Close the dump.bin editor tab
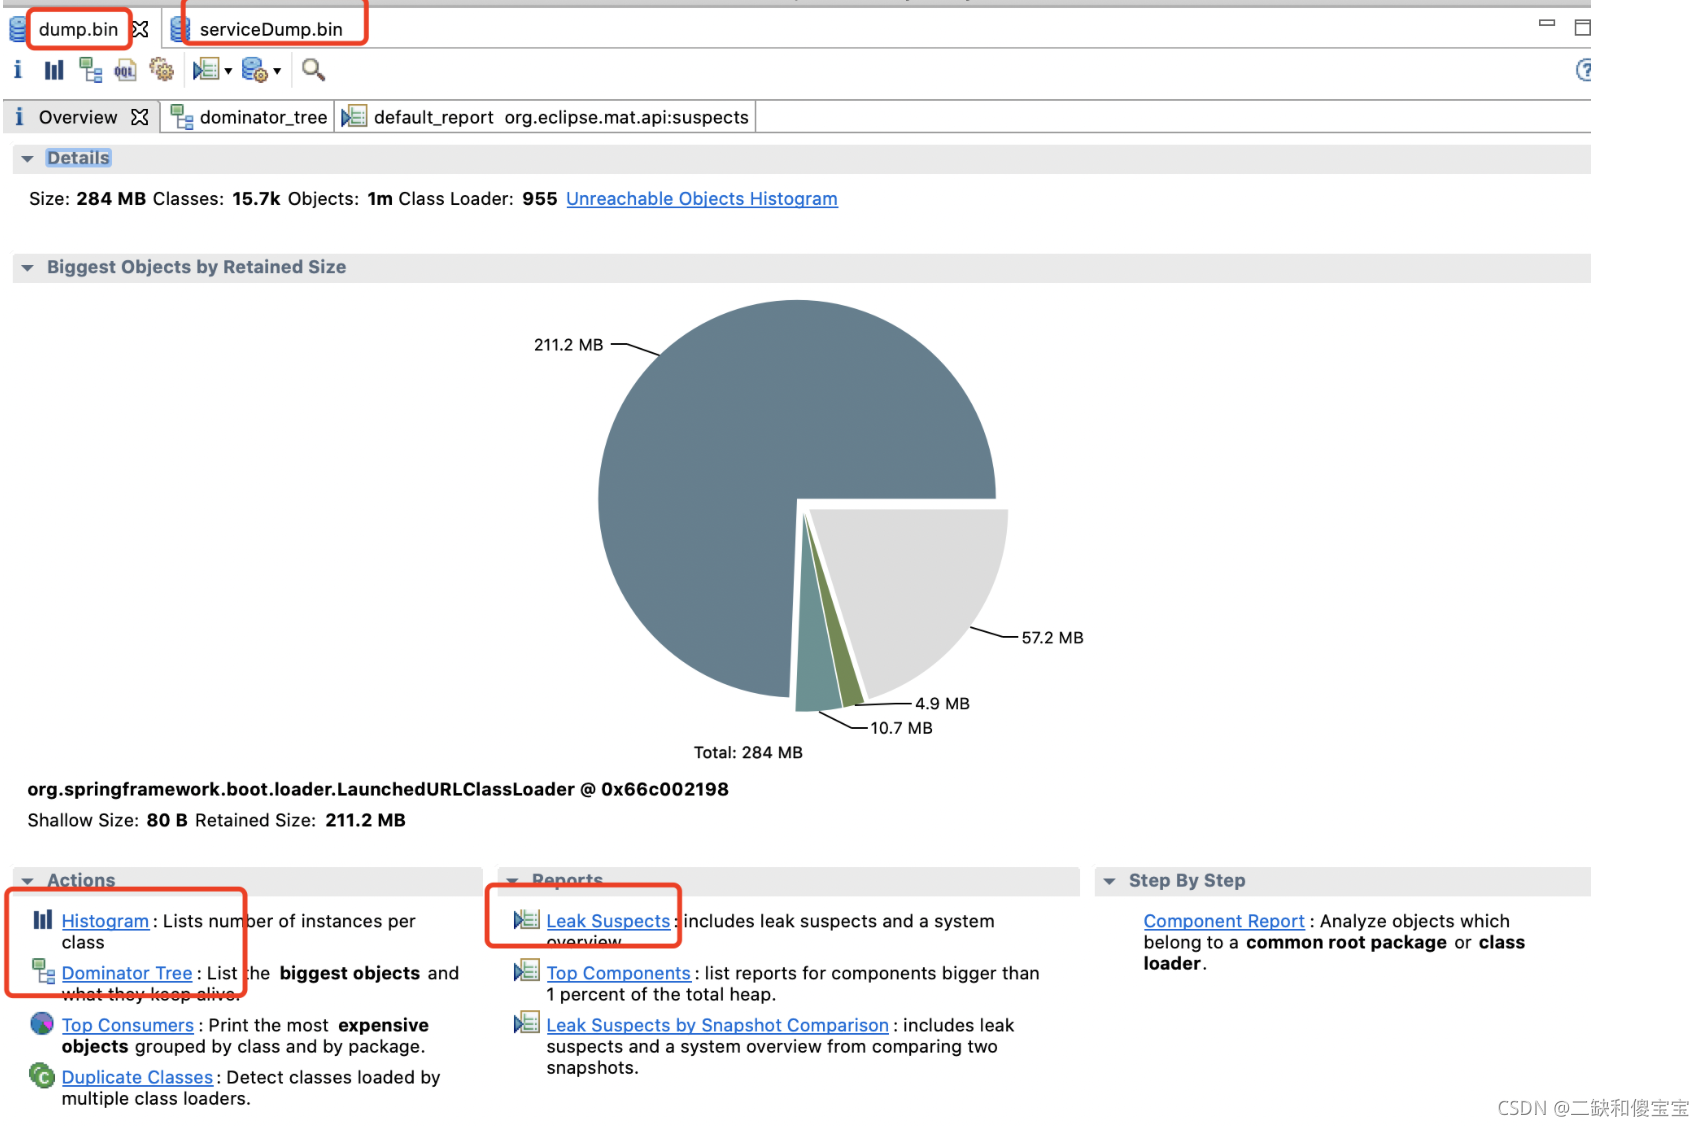 (x=141, y=29)
